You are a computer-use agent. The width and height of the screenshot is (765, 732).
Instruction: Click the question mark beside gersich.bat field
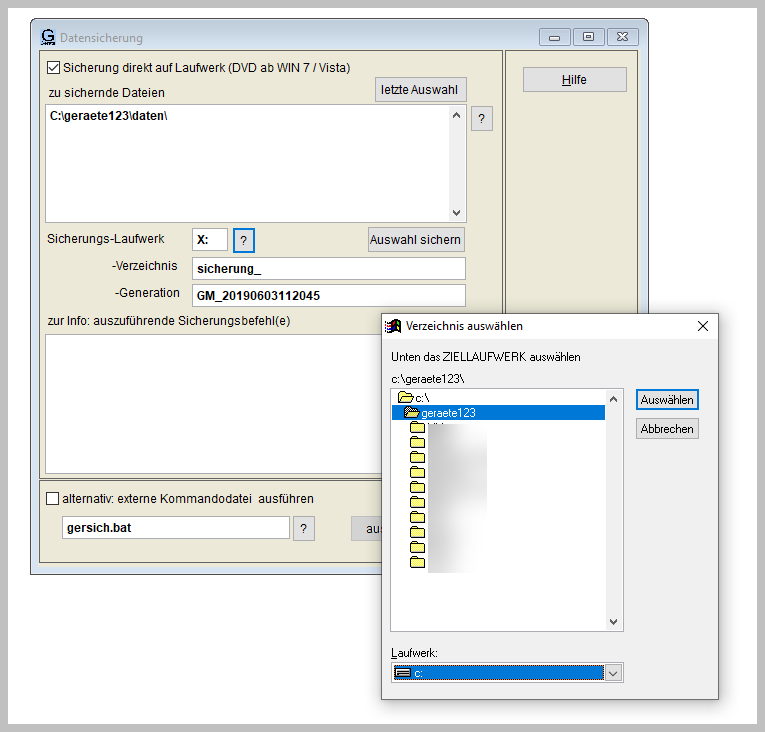[304, 528]
